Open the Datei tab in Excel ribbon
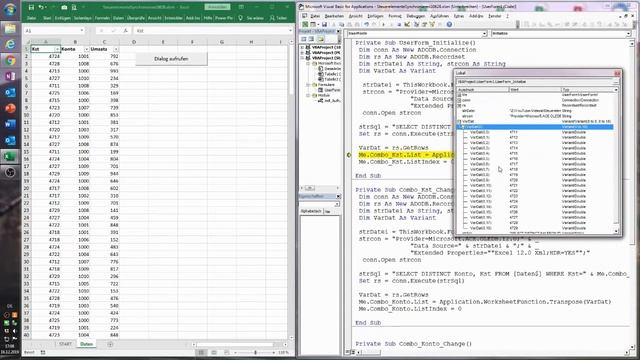The image size is (640, 360). [31, 18]
